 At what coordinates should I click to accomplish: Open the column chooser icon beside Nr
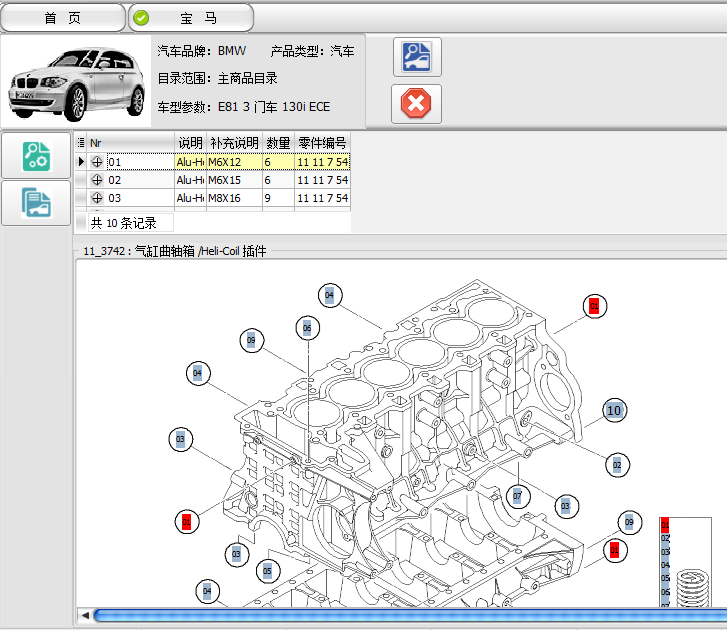coord(81,143)
